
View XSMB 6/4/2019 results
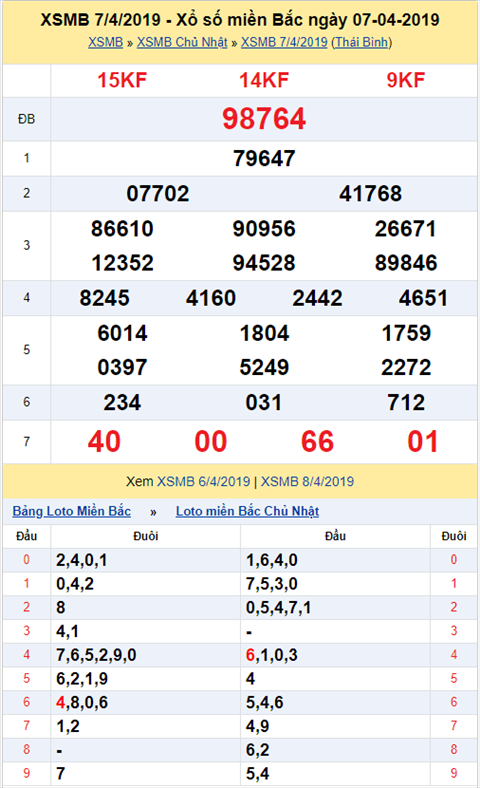[x=204, y=481]
